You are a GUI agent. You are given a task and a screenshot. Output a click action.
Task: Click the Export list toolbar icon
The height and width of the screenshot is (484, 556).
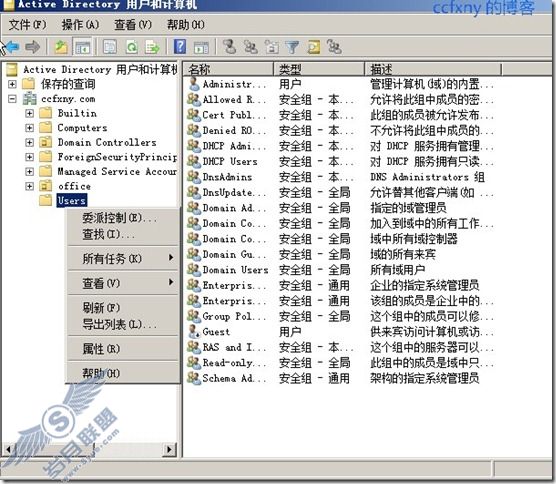point(153,47)
